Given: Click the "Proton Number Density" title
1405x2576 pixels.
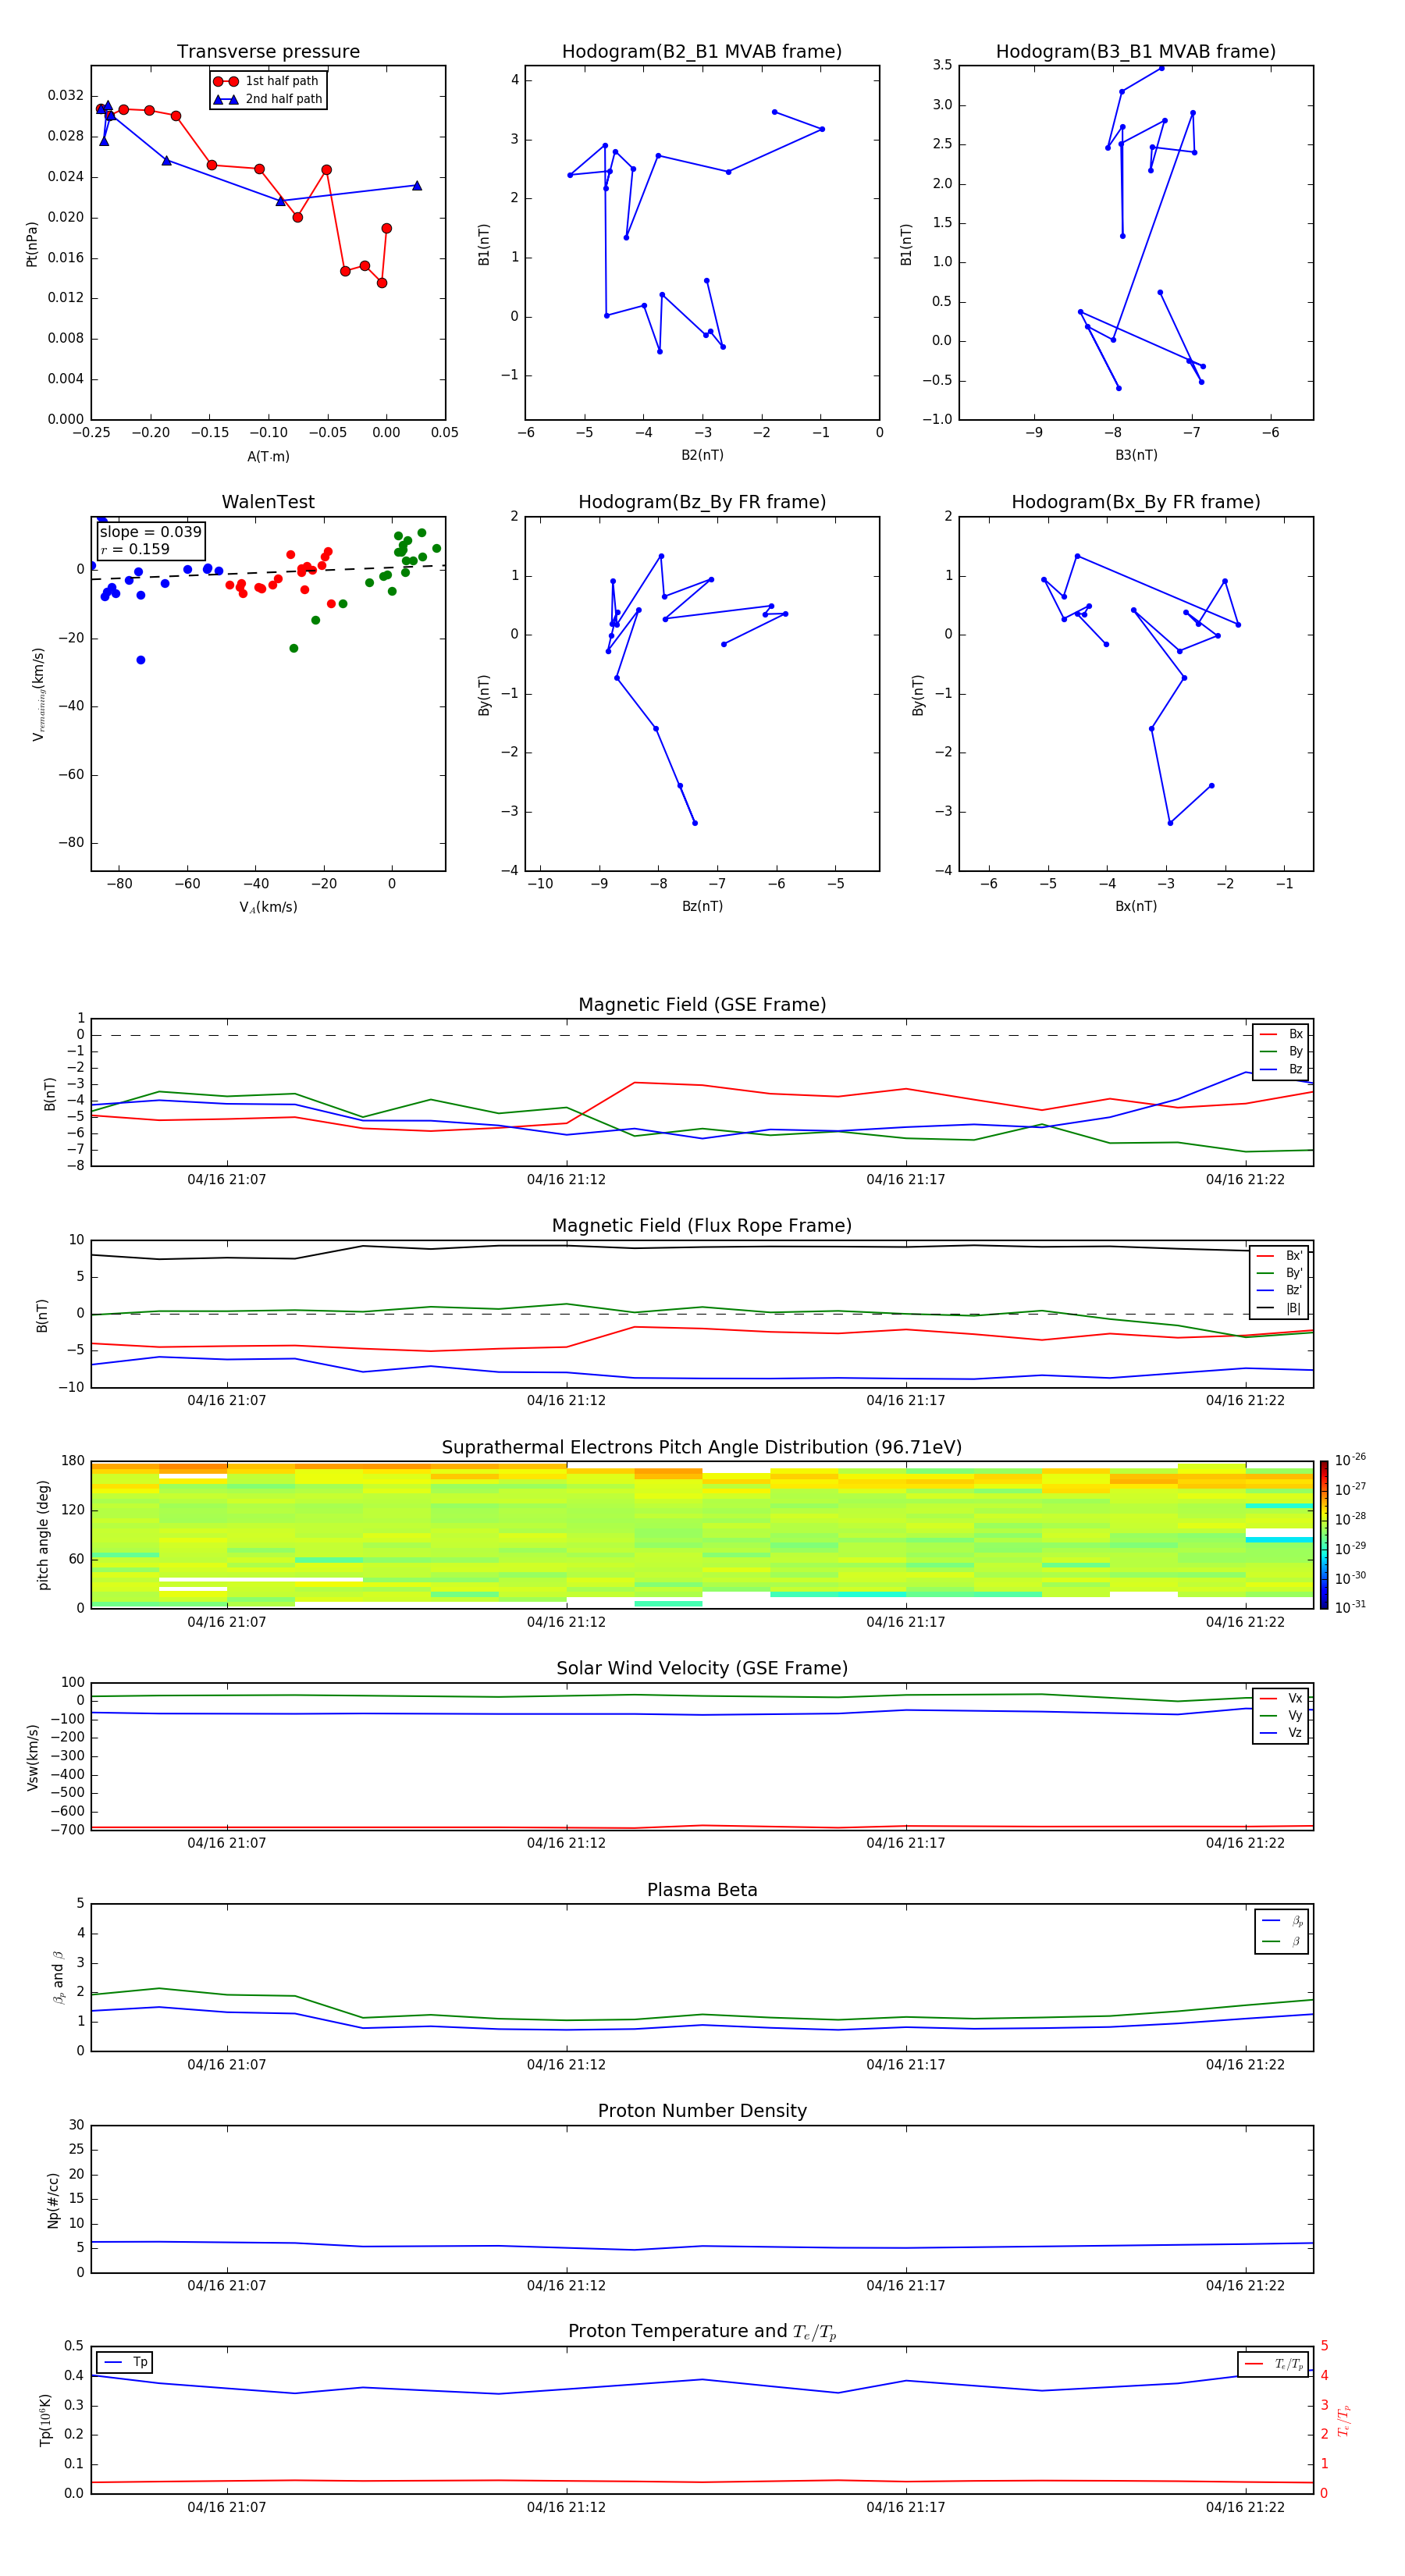Looking at the screenshot, I should coord(702,2111).
